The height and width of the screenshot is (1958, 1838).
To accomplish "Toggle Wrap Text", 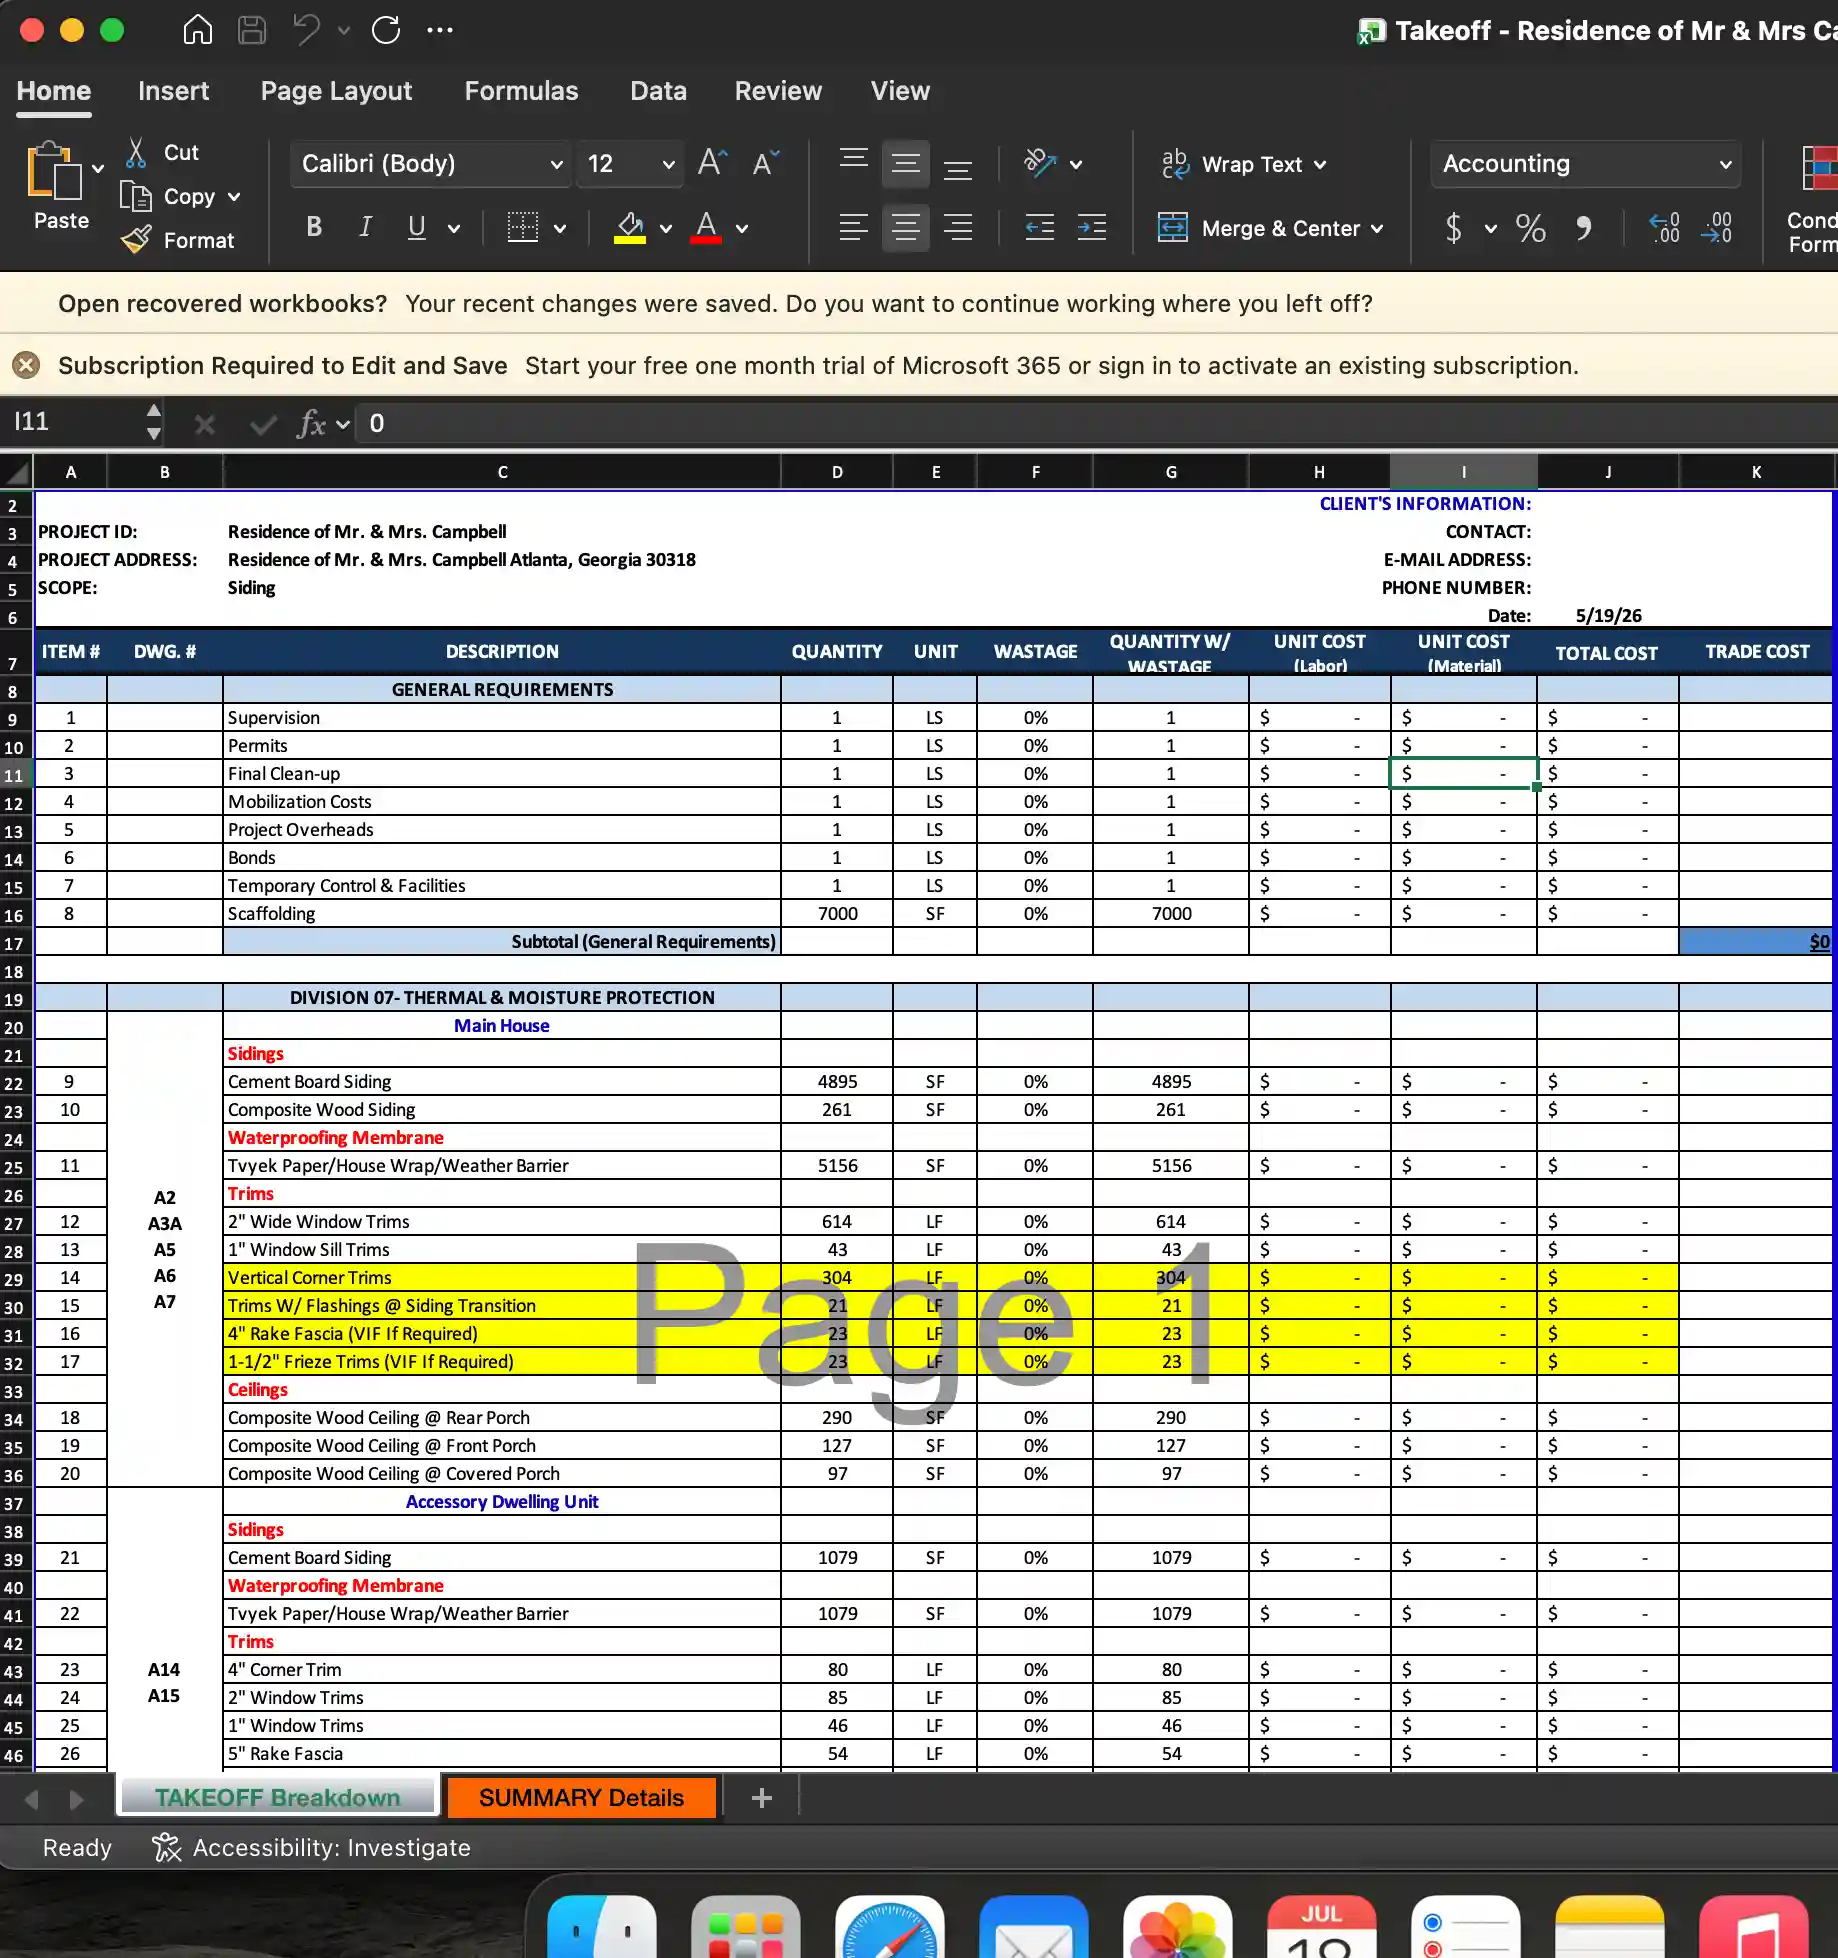I will point(1231,164).
